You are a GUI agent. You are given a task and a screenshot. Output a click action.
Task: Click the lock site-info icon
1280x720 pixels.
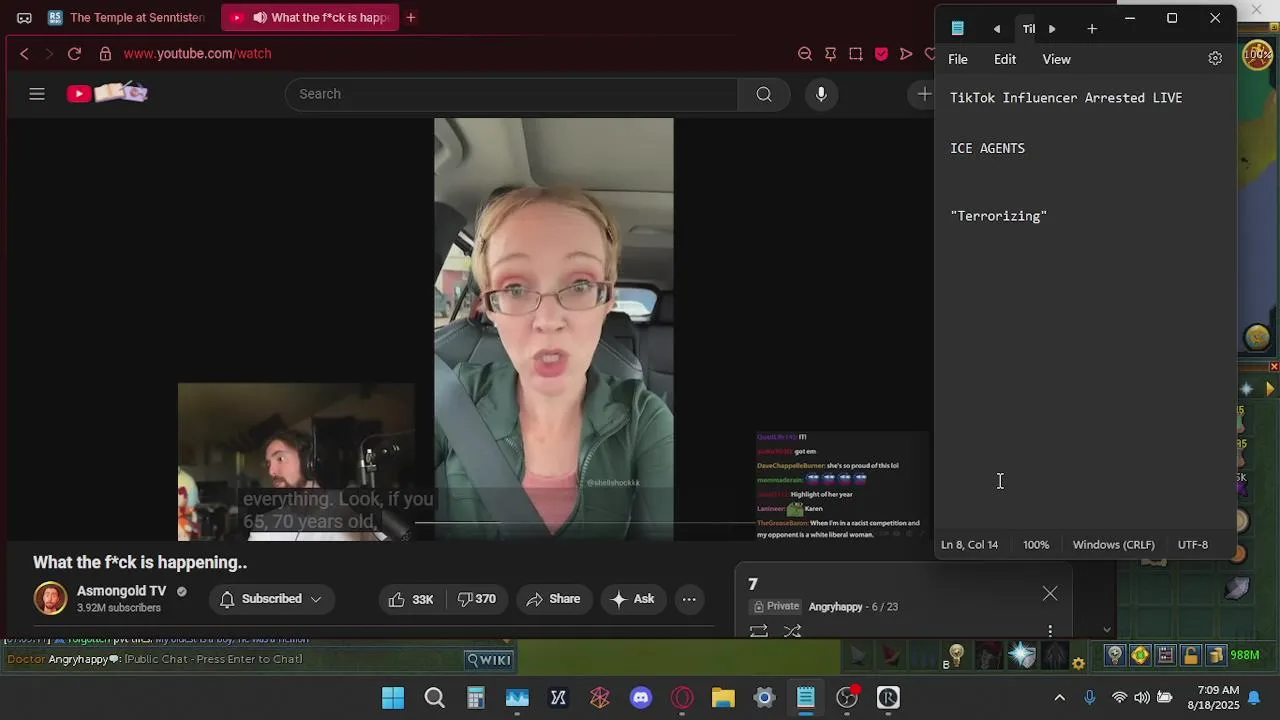pyautogui.click(x=105, y=54)
